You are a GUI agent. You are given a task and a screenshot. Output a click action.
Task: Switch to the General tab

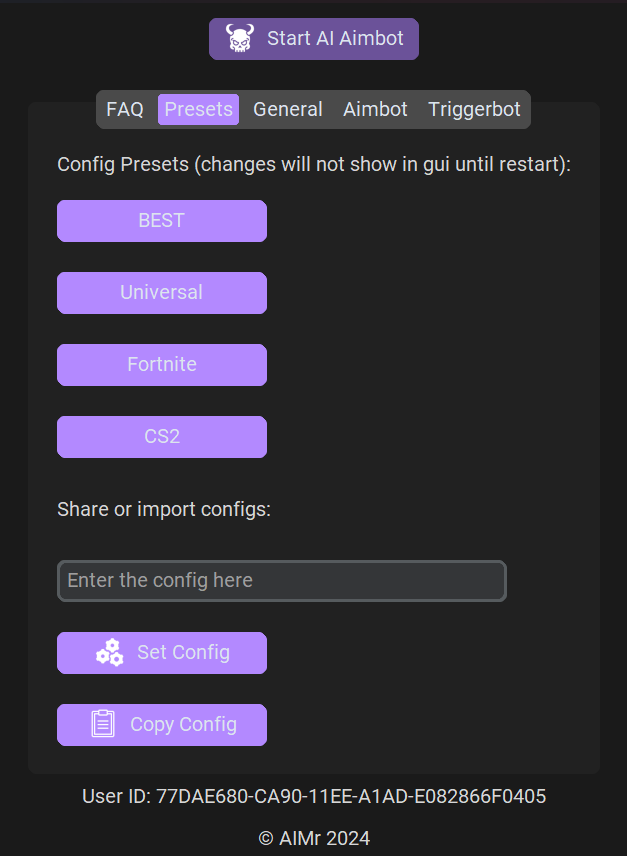coord(287,109)
